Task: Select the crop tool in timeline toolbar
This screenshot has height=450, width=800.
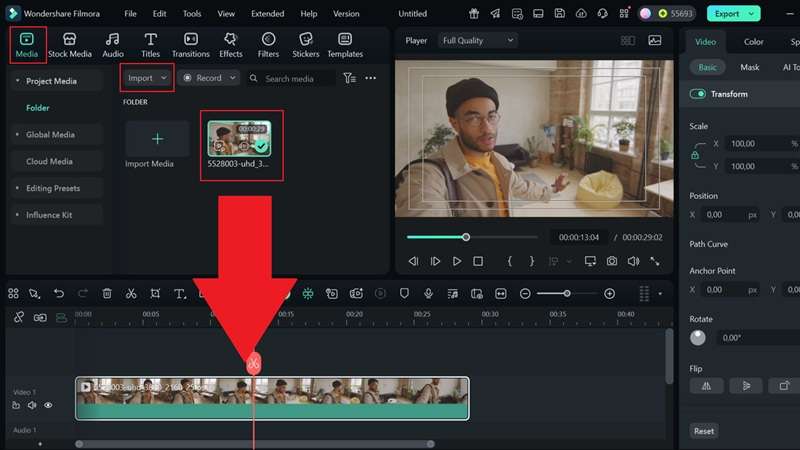Action: pos(155,293)
